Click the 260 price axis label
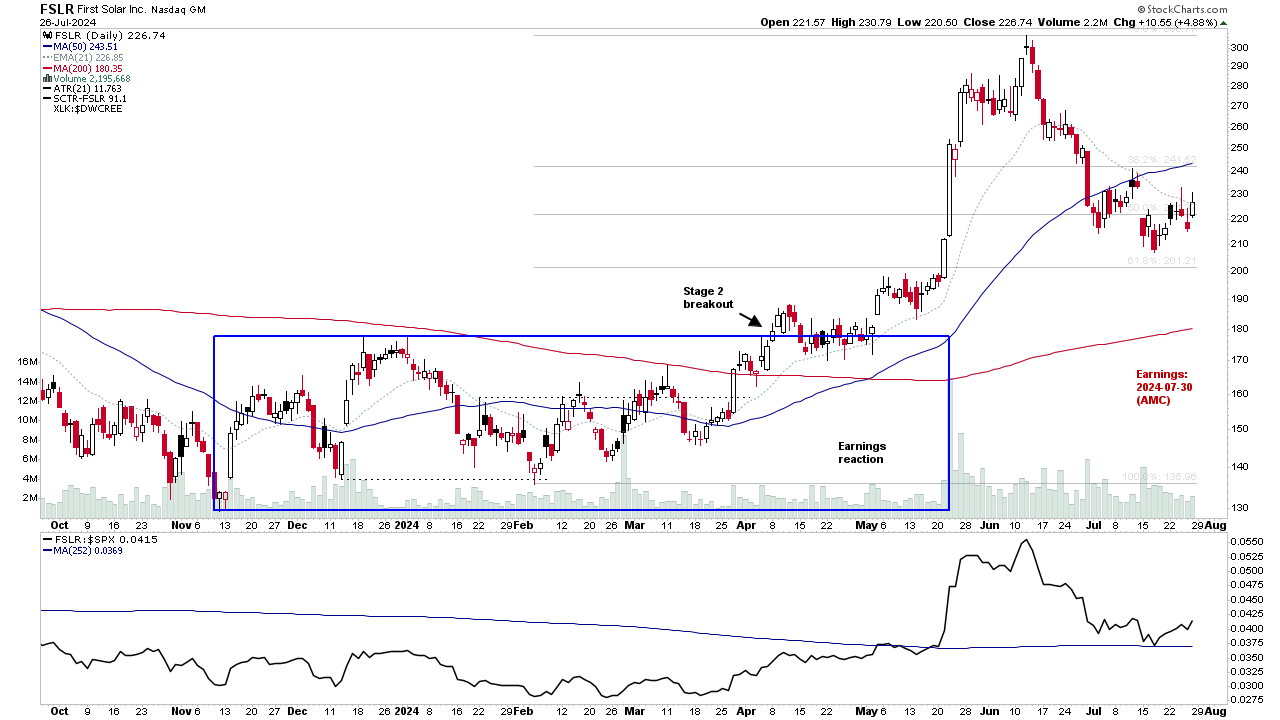 click(1239, 127)
